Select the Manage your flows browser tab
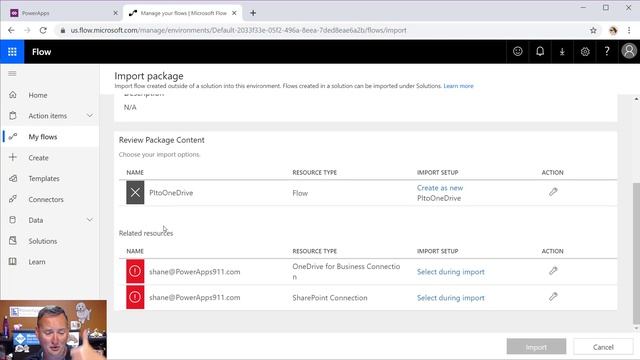Image resolution: width=640 pixels, height=360 pixels. click(182, 13)
